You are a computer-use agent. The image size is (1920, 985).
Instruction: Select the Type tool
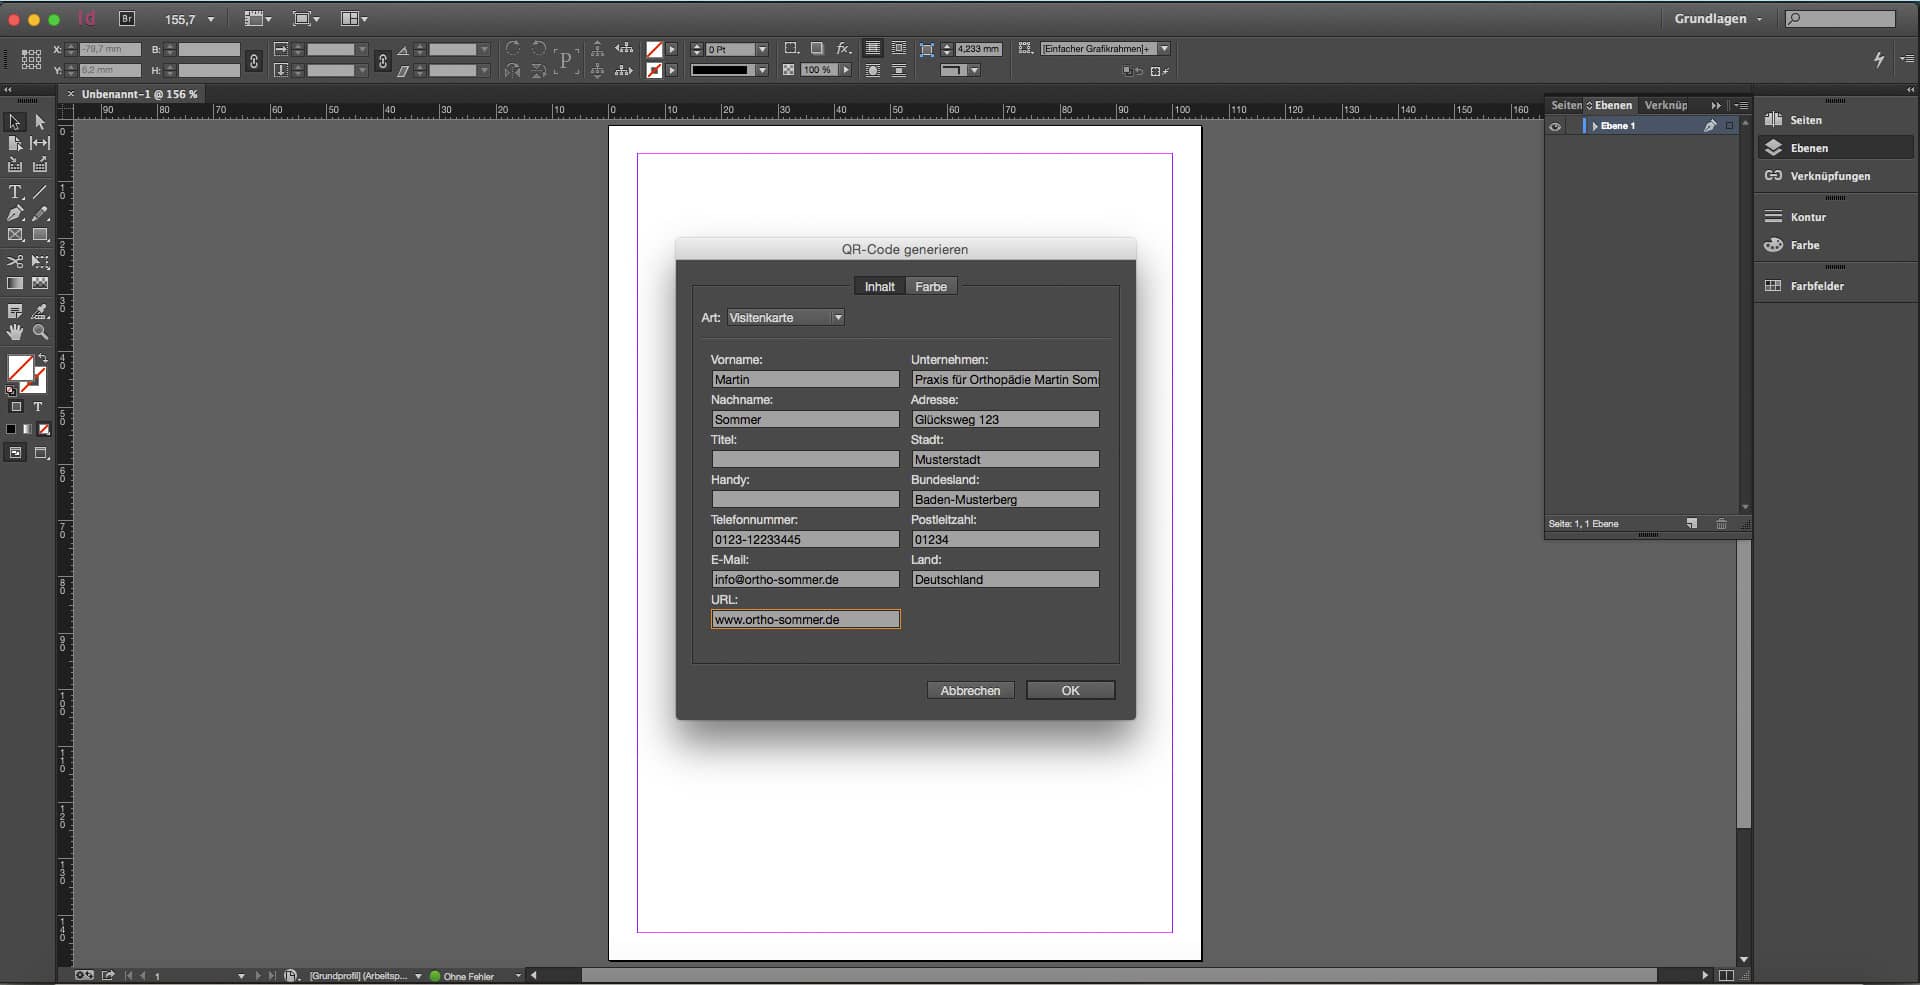[15, 192]
